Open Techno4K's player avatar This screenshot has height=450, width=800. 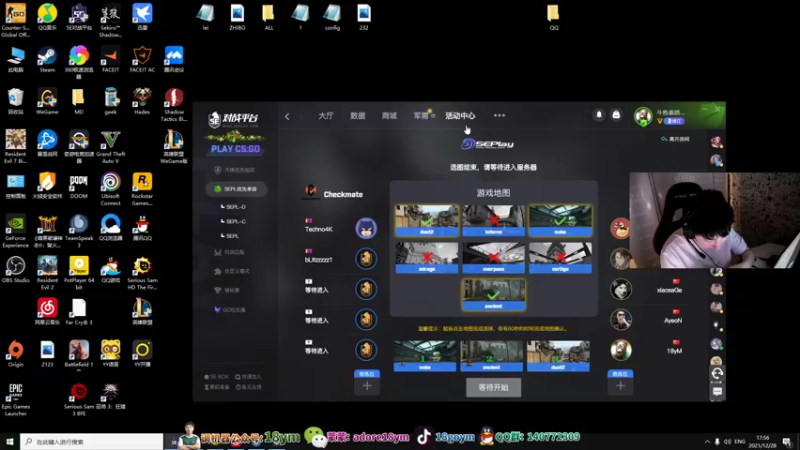[366, 228]
